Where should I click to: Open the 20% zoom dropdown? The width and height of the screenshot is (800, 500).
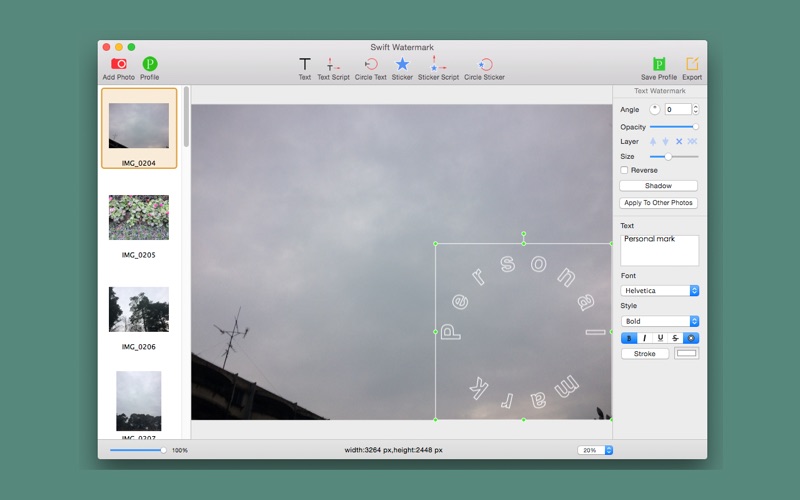pyautogui.click(x=595, y=450)
